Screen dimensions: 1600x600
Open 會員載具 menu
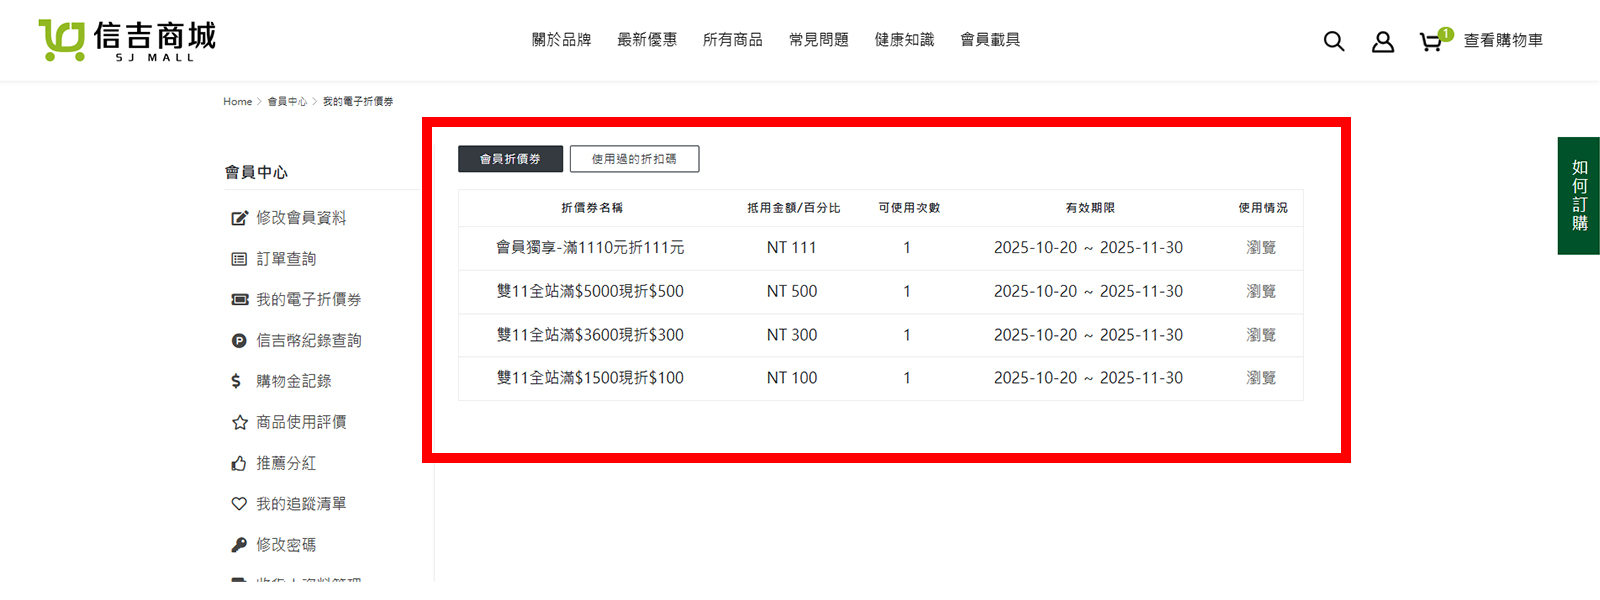coord(990,40)
